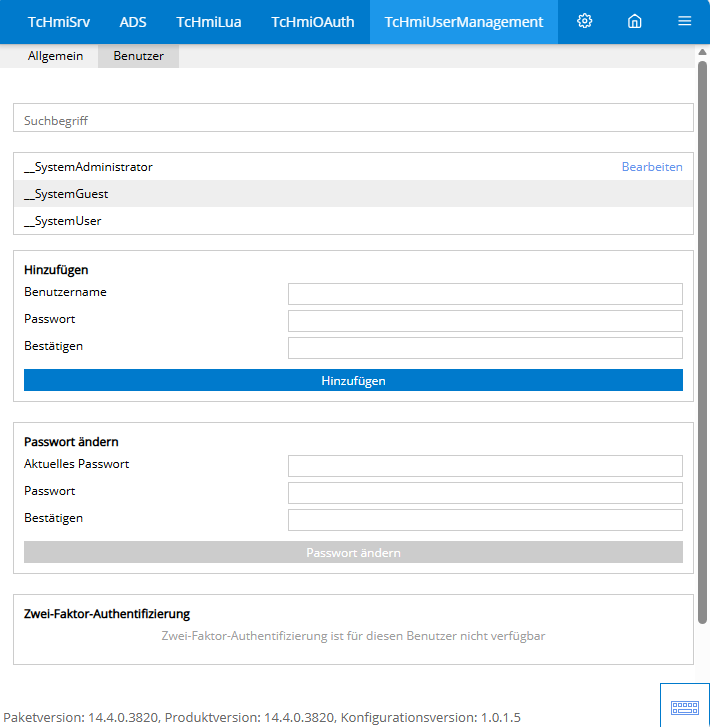Select the __SystemGuest user entry

pos(66,194)
